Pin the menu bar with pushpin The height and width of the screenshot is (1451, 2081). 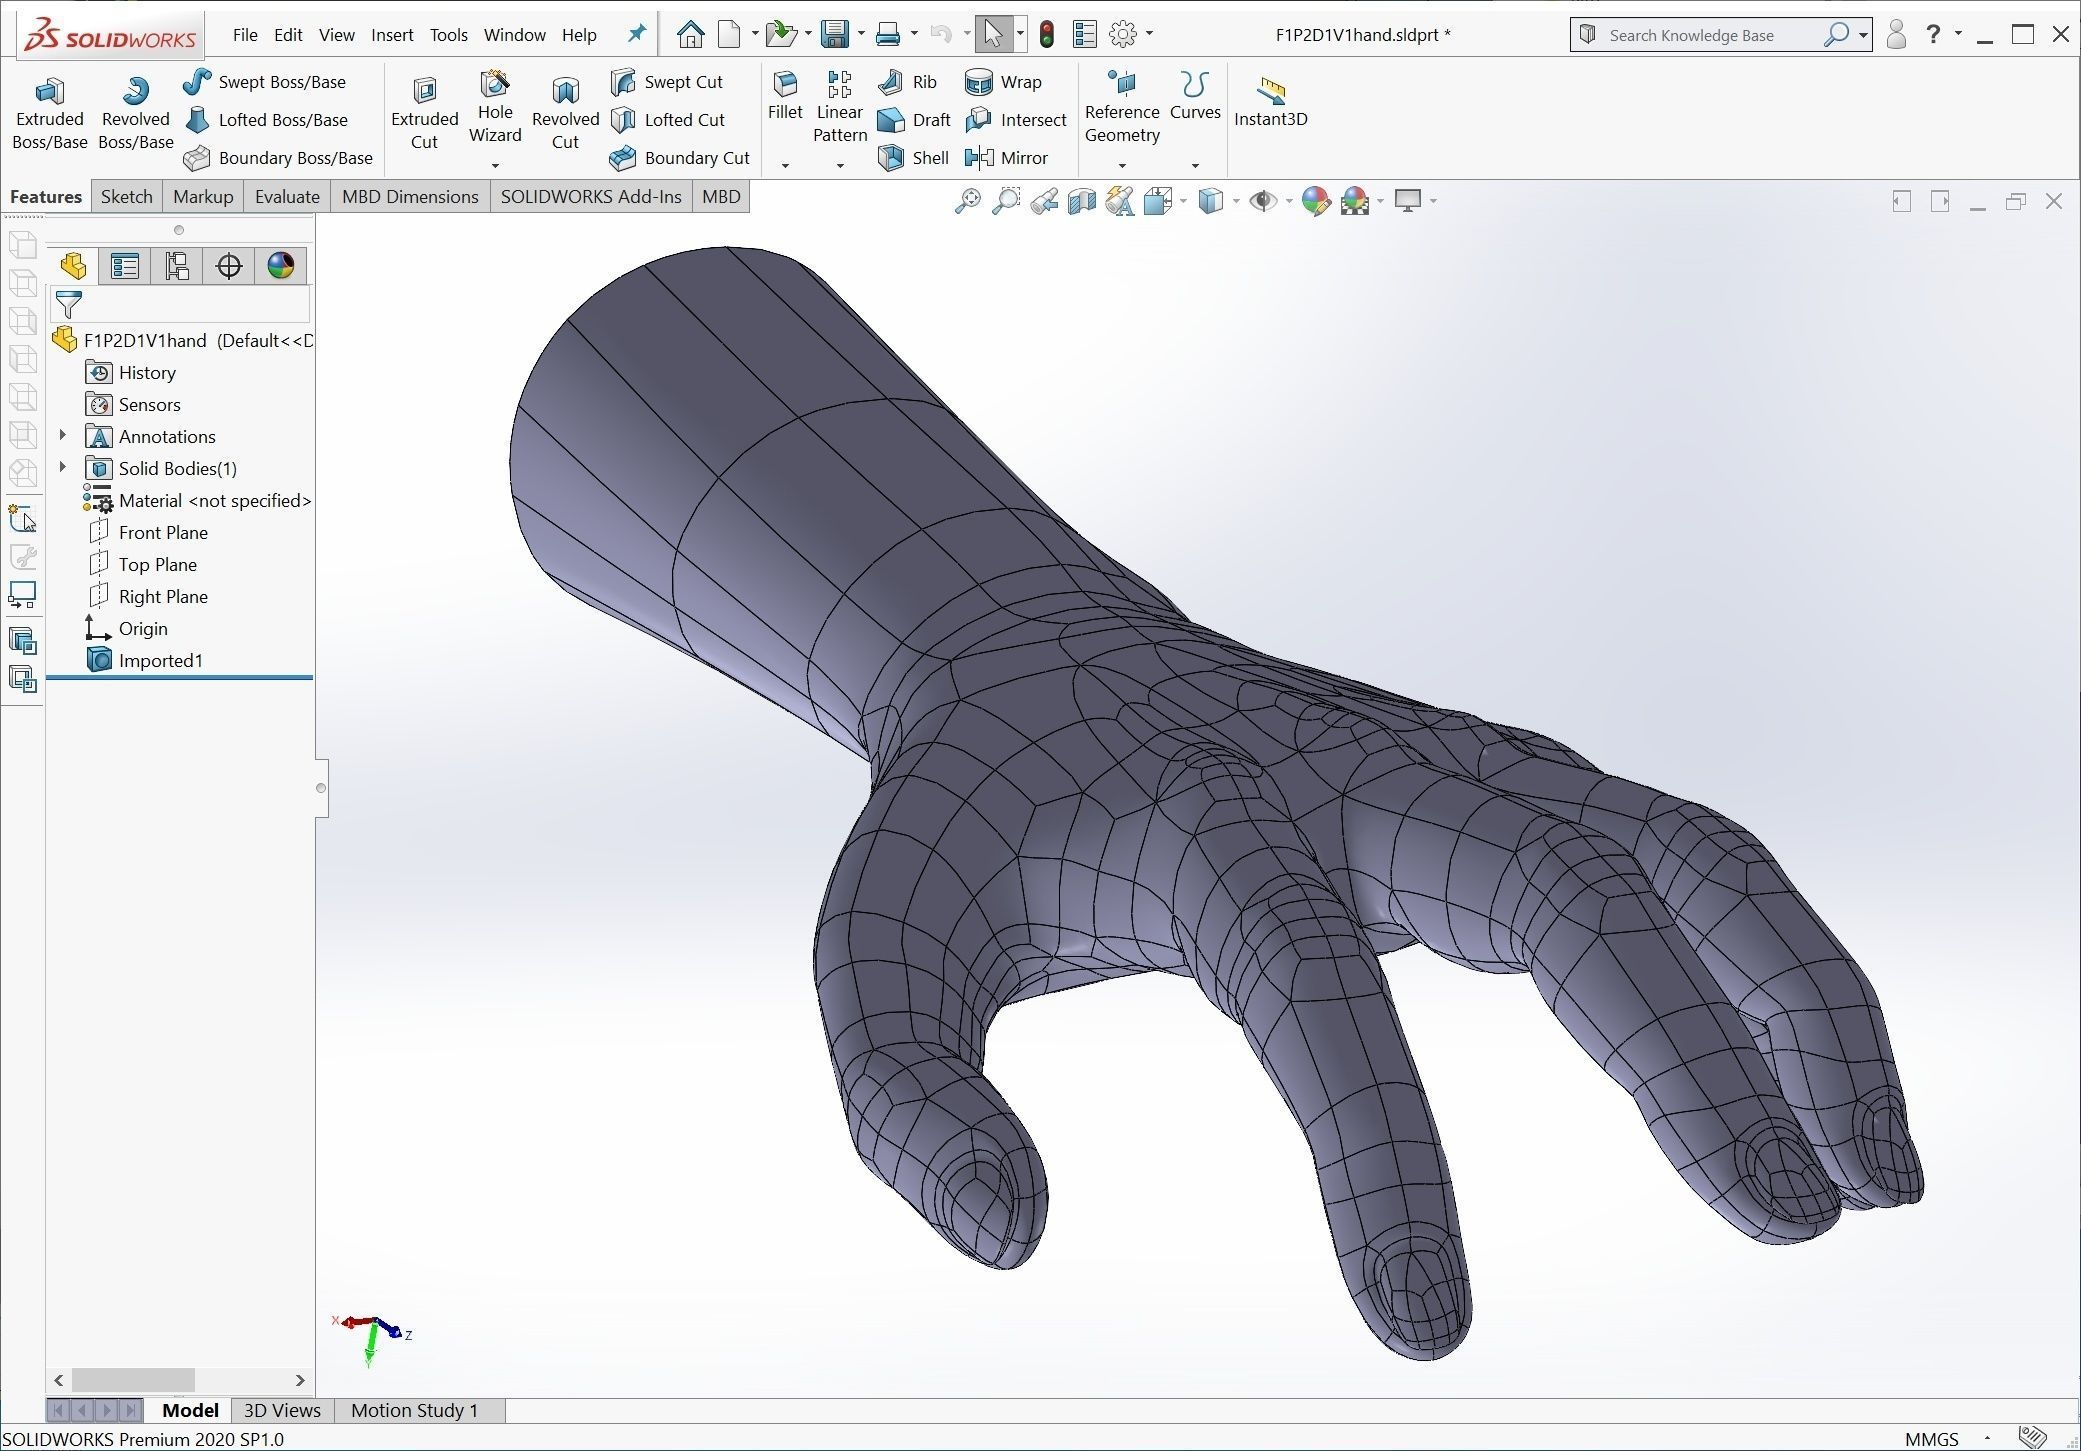click(x=636, y=35)
